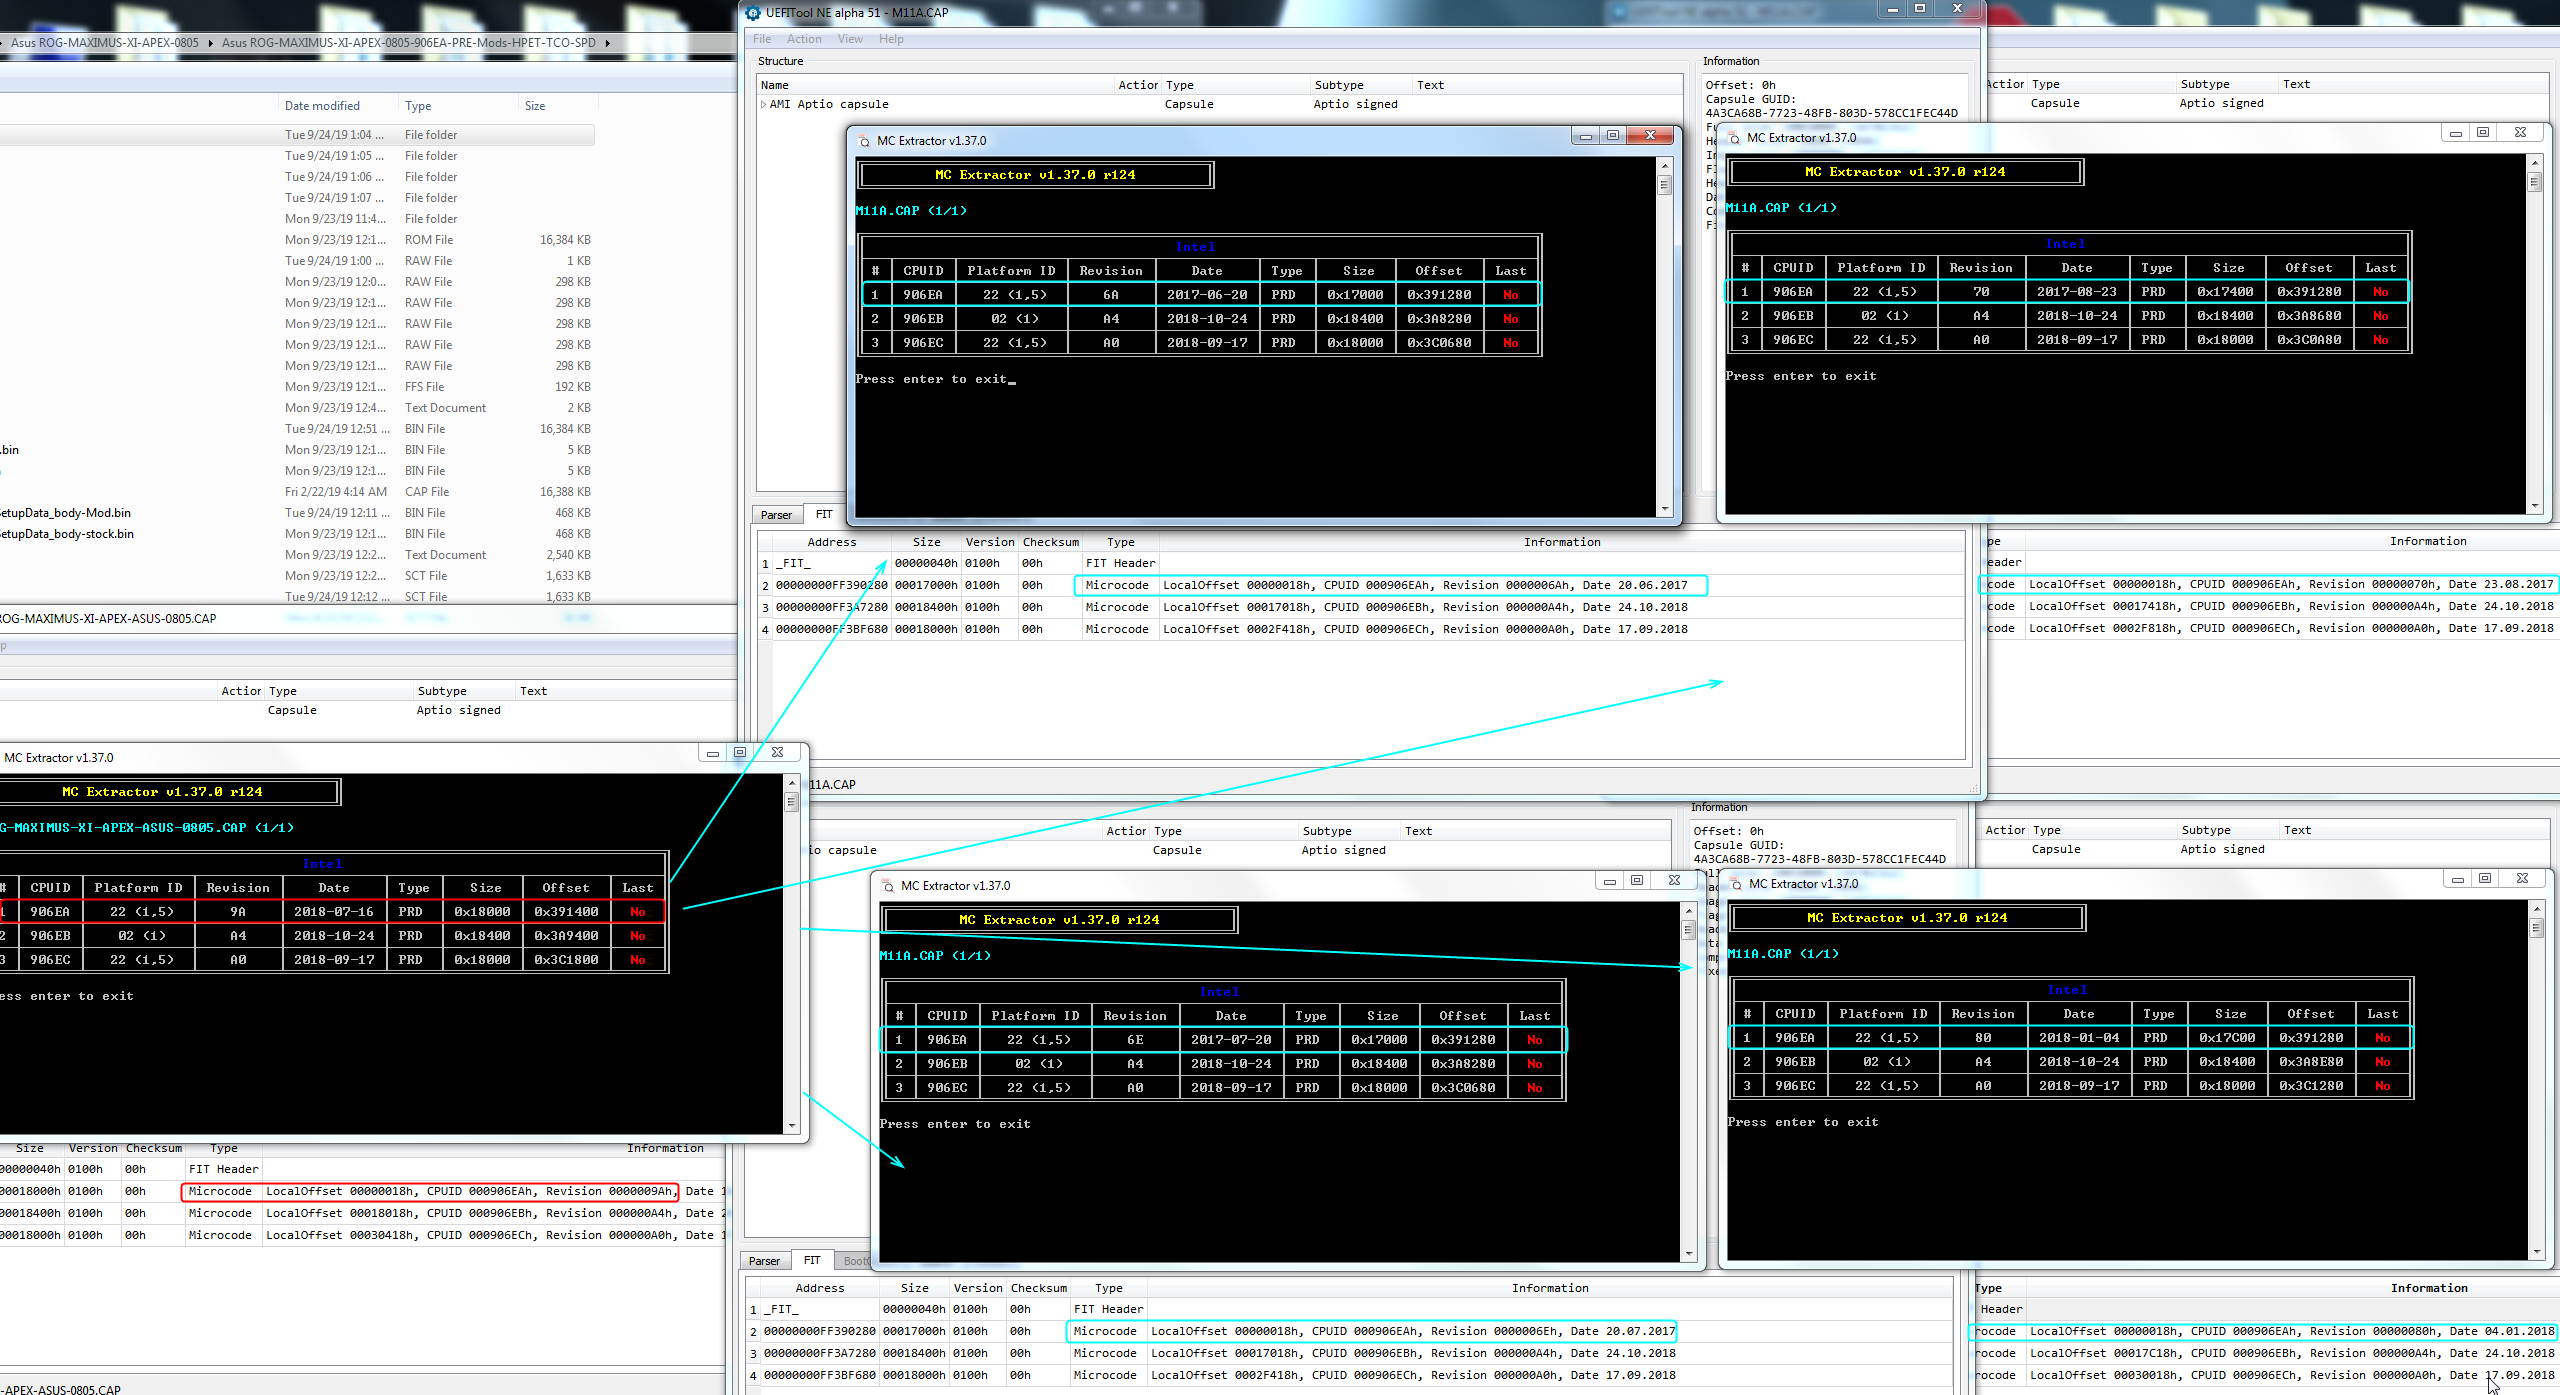Switch to the FIT tab in upper UEFITool window

coord(824,514)
